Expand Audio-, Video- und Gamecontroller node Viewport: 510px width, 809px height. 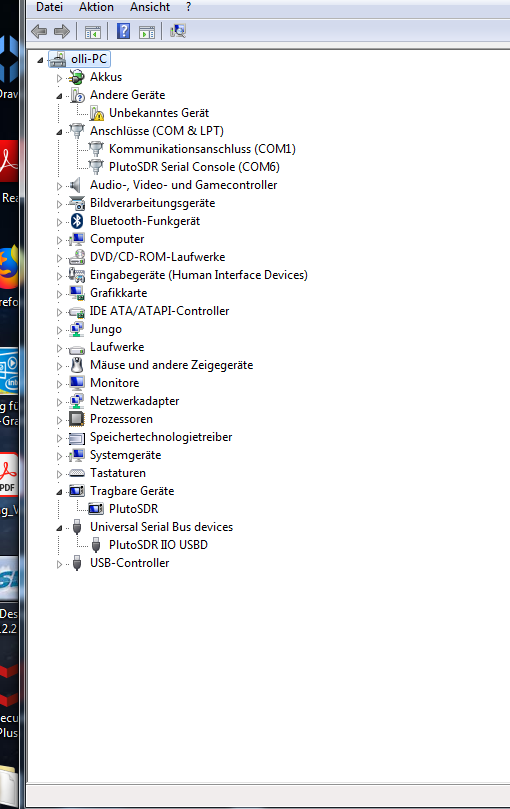pyautogui.click(x=59, y=186)
